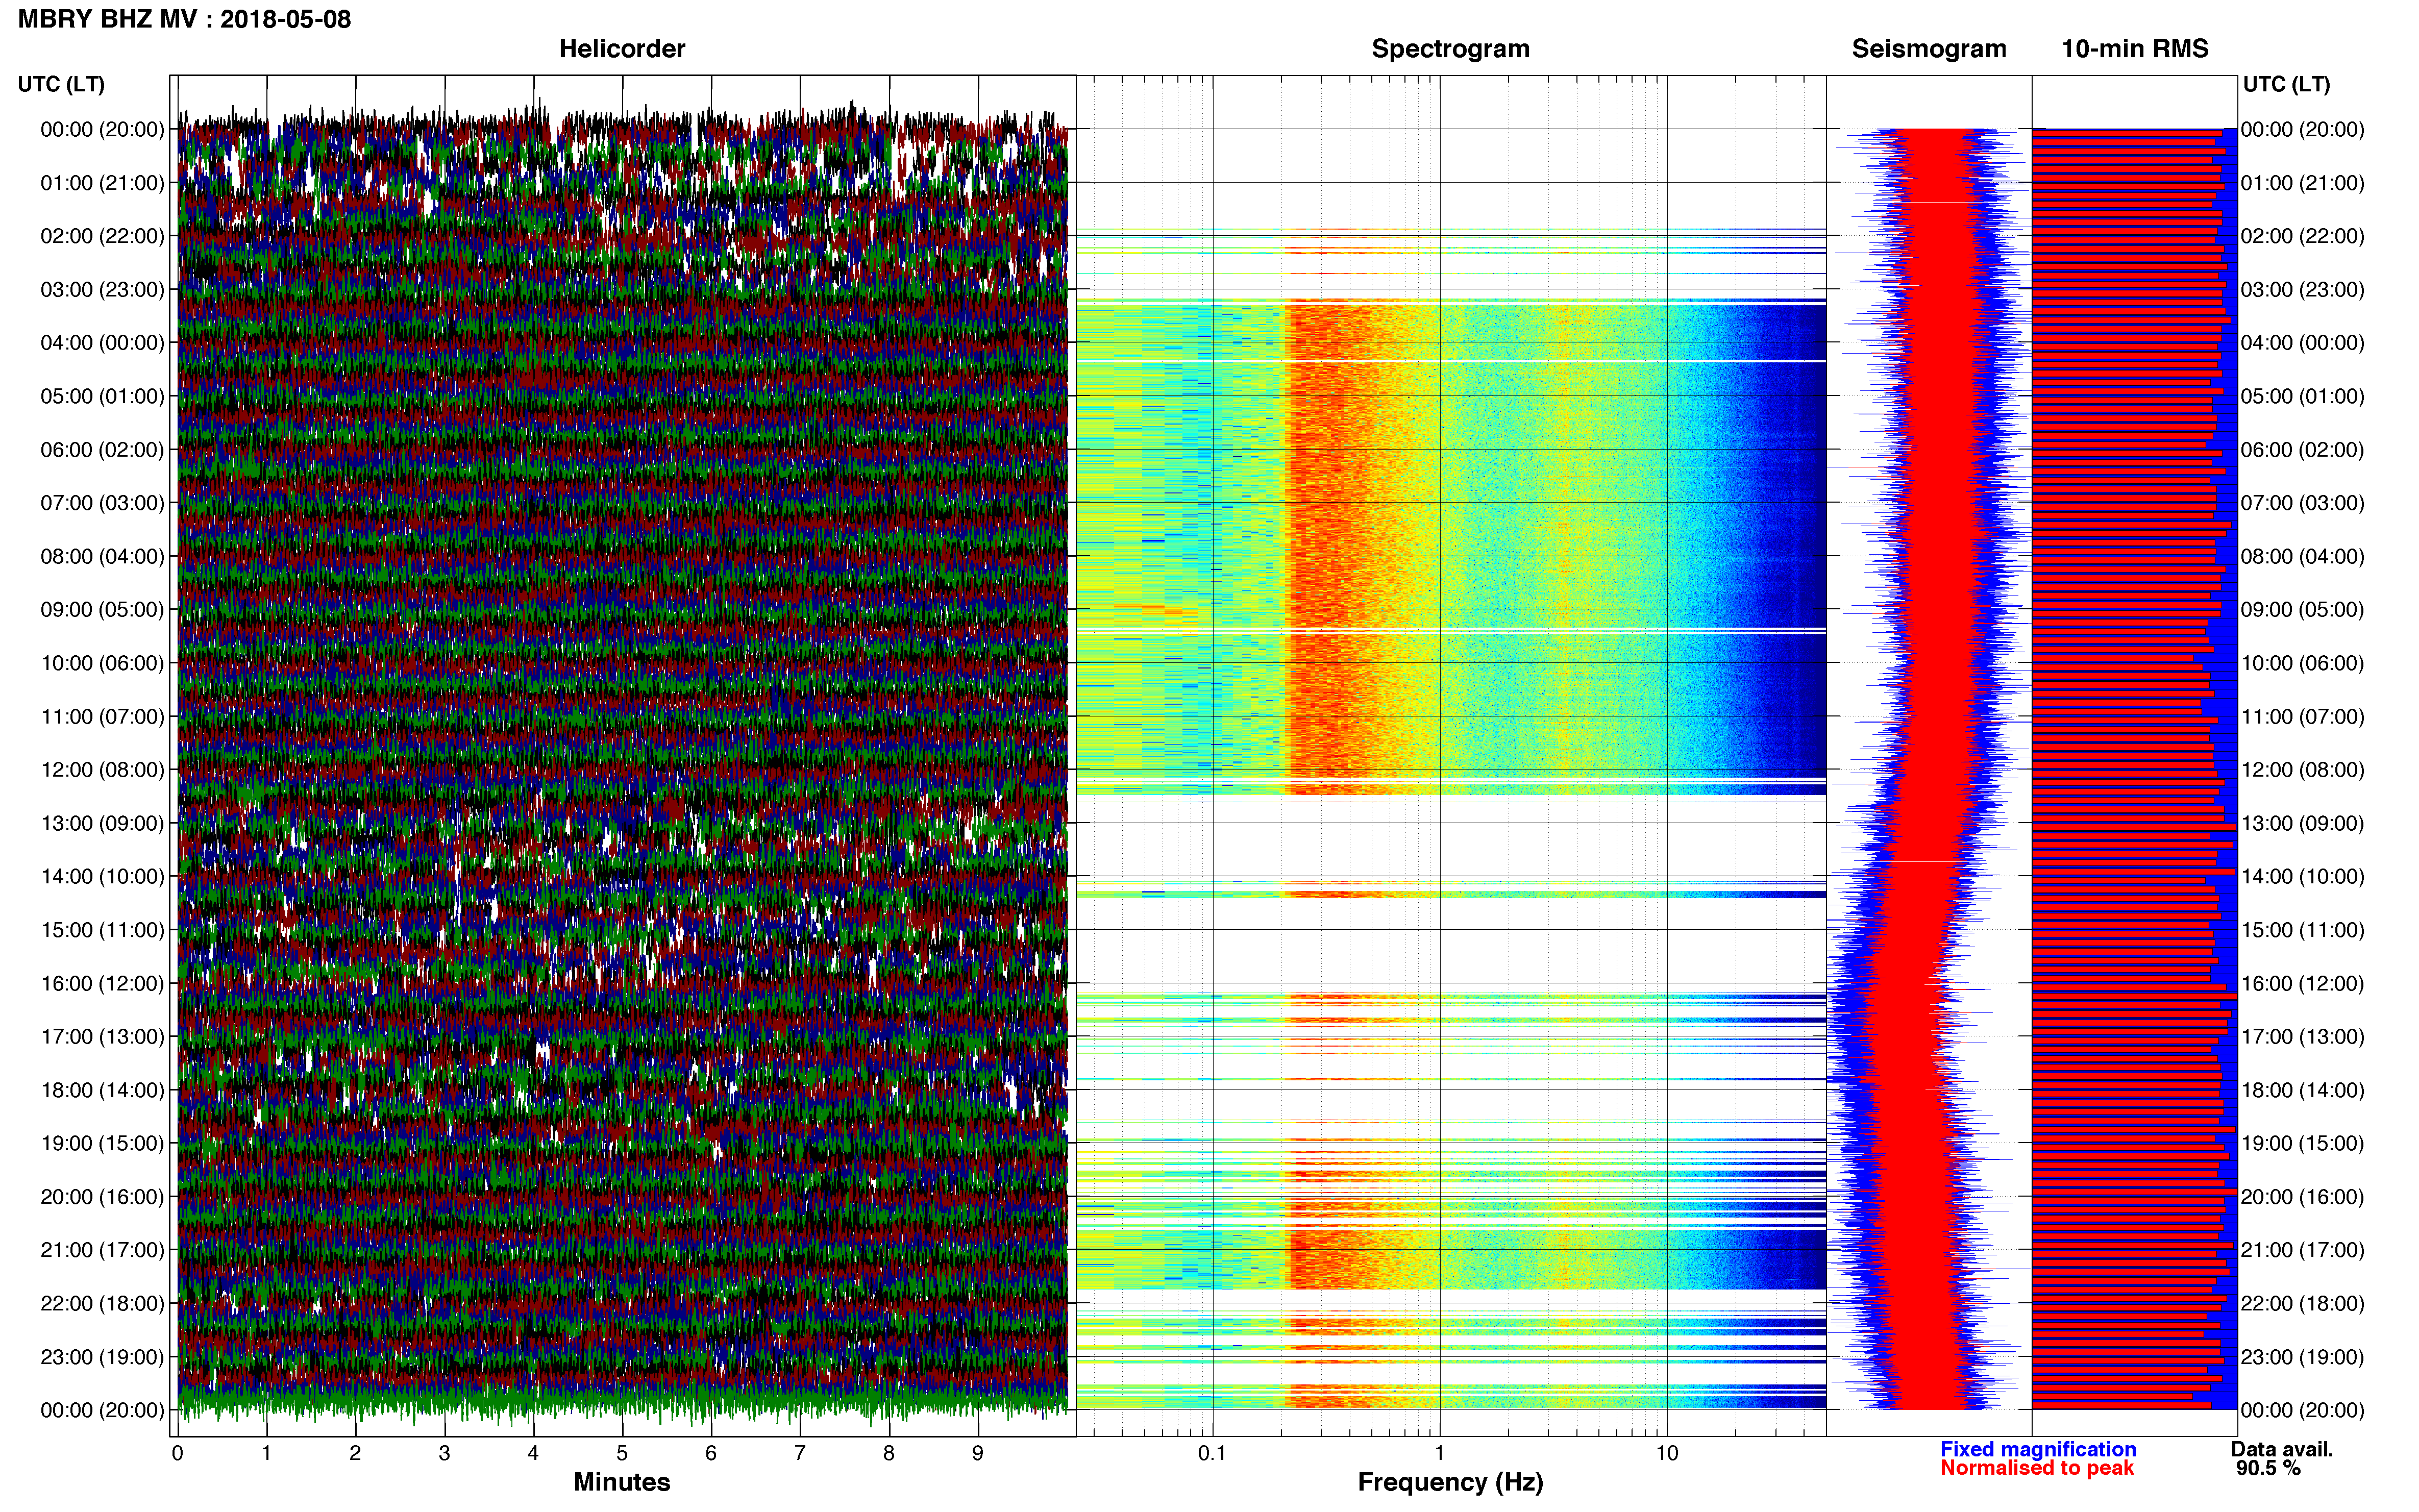Viewport: 2419px width, 1512px height.
Task: Click left time label '20:00 (16:00)'
Action: (102, 1197)
